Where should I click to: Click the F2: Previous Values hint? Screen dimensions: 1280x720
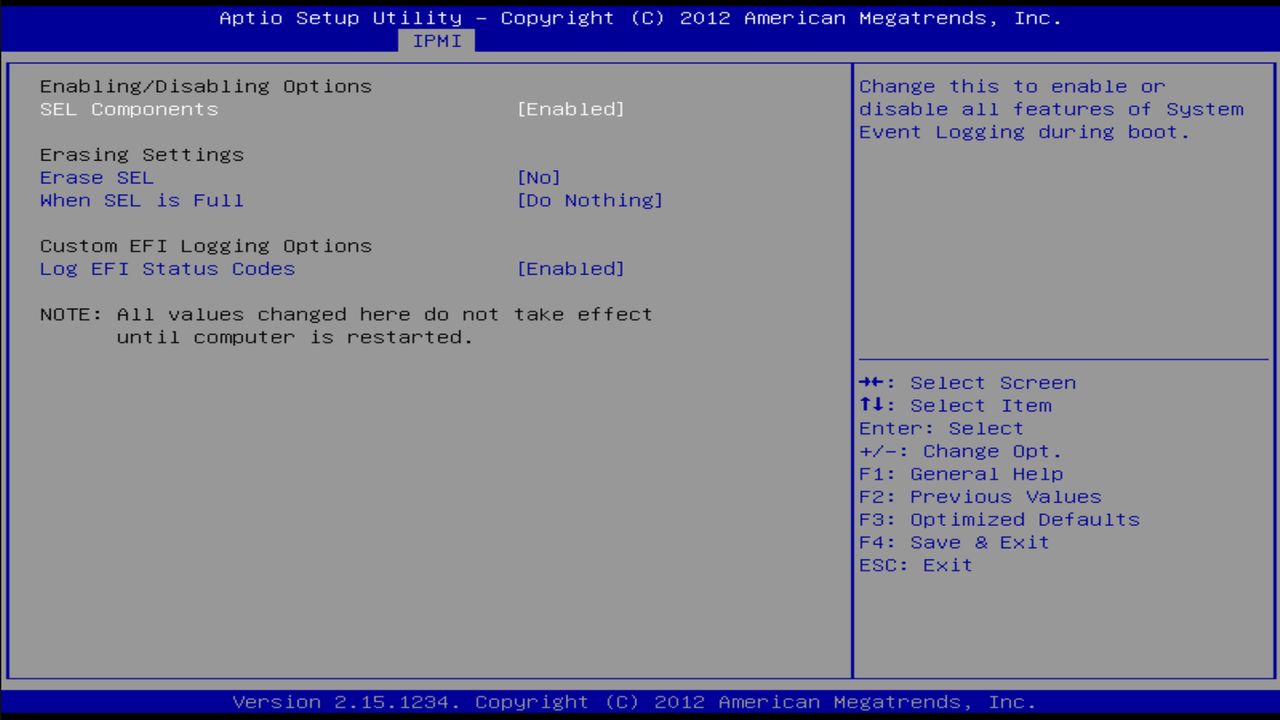[980, 497]
